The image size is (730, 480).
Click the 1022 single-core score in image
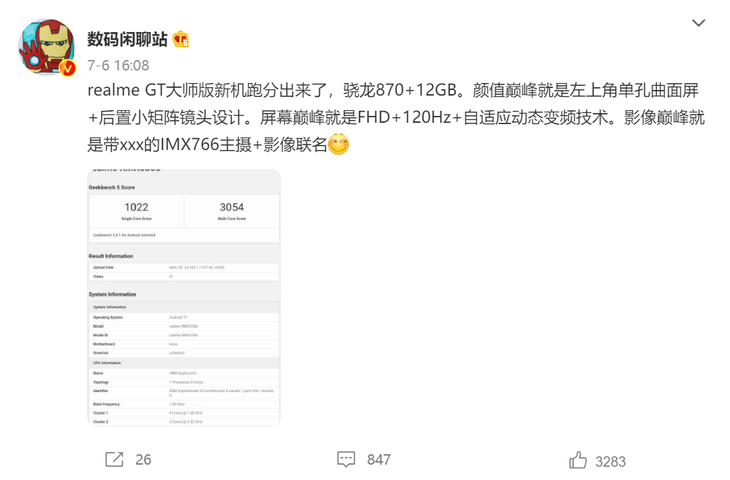click(136, 207)
